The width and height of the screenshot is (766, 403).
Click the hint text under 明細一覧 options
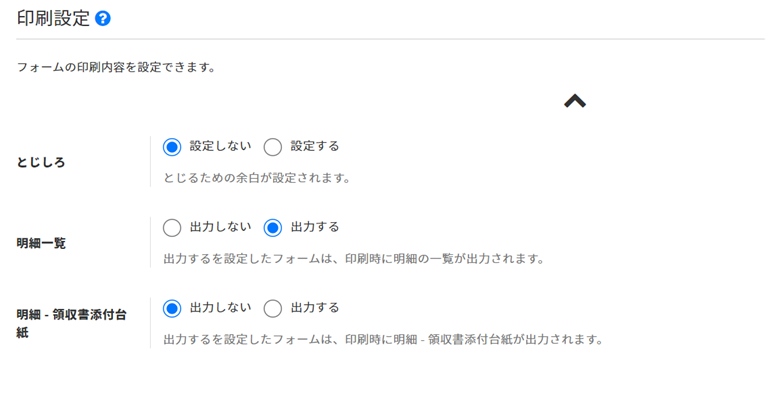(353, 259)
